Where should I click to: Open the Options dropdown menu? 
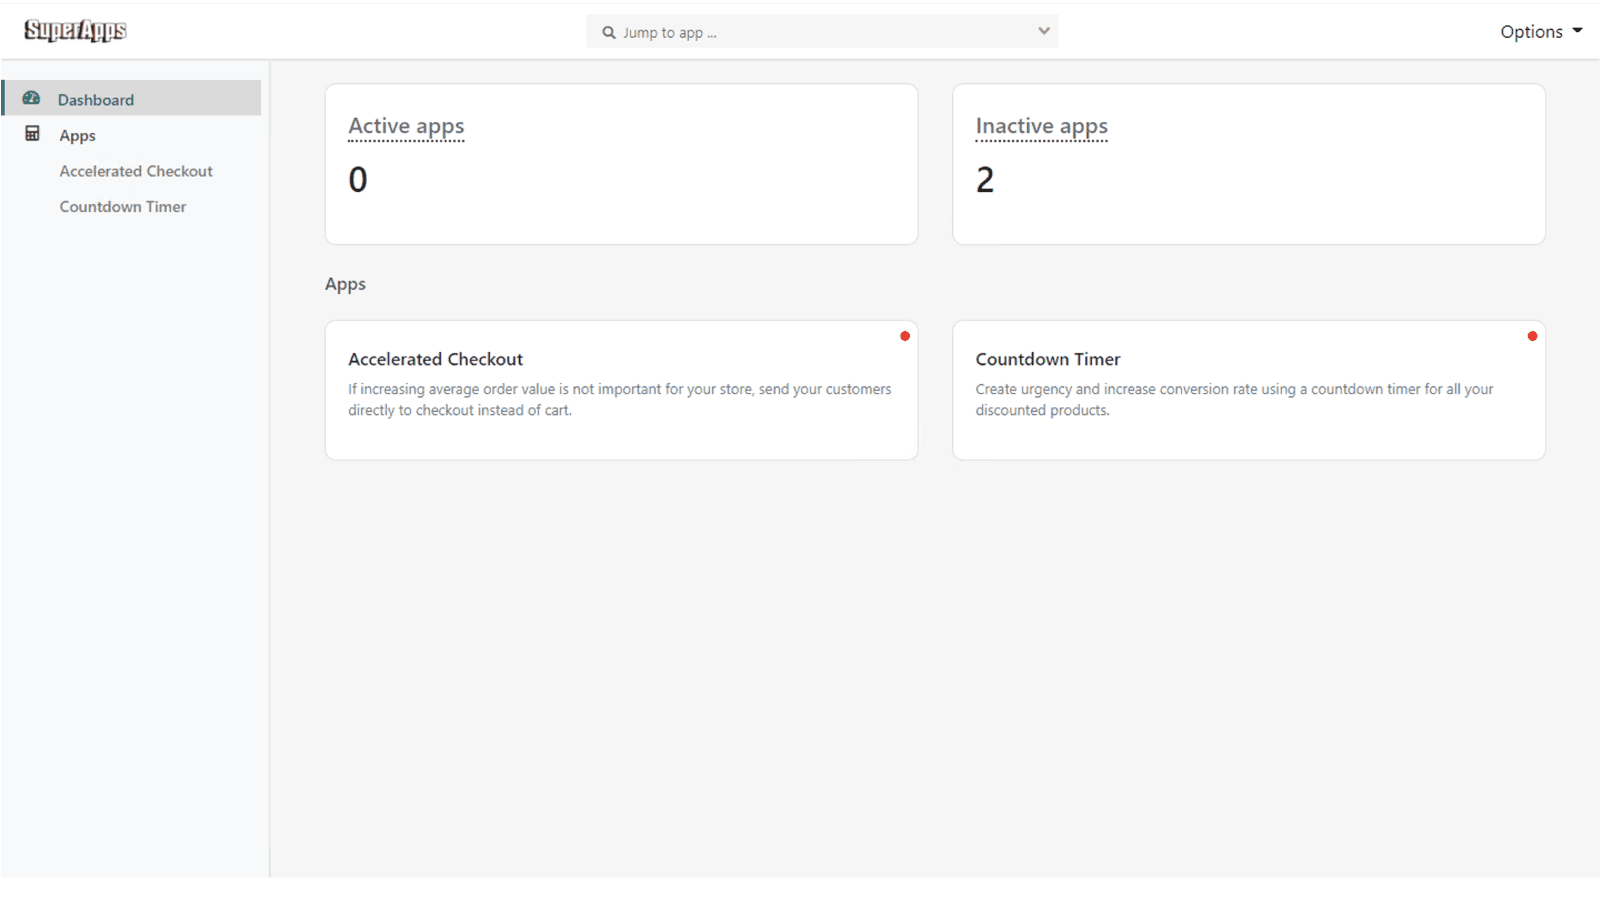coord(1530,31)
